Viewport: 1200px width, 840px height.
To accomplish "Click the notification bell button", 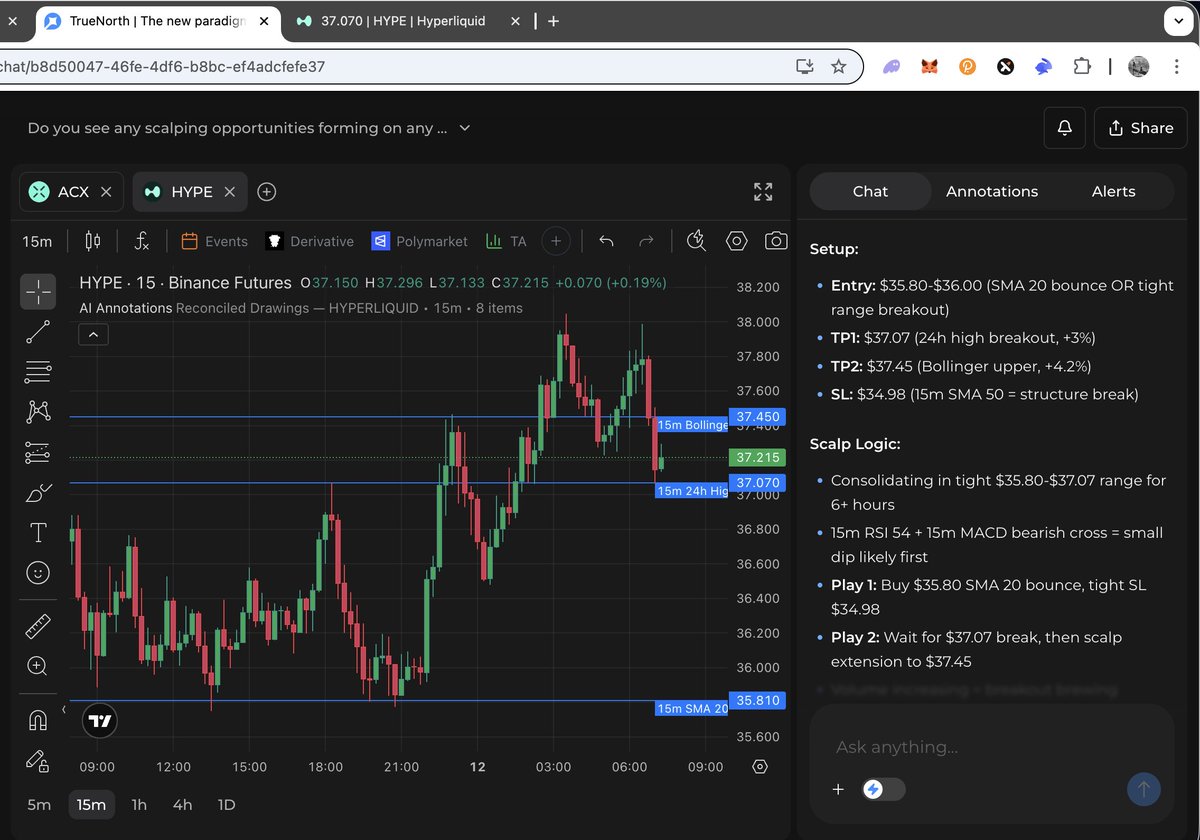I will click(1065, 128).
